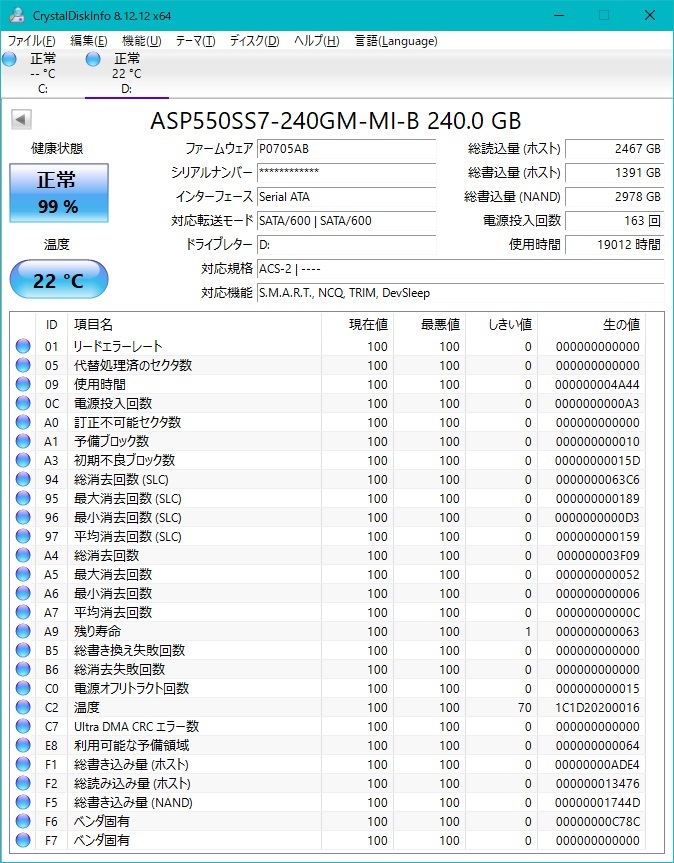Click the 22 °C temperature button
The width and height of the screenshot is (674, 863).
coord(59,280)
